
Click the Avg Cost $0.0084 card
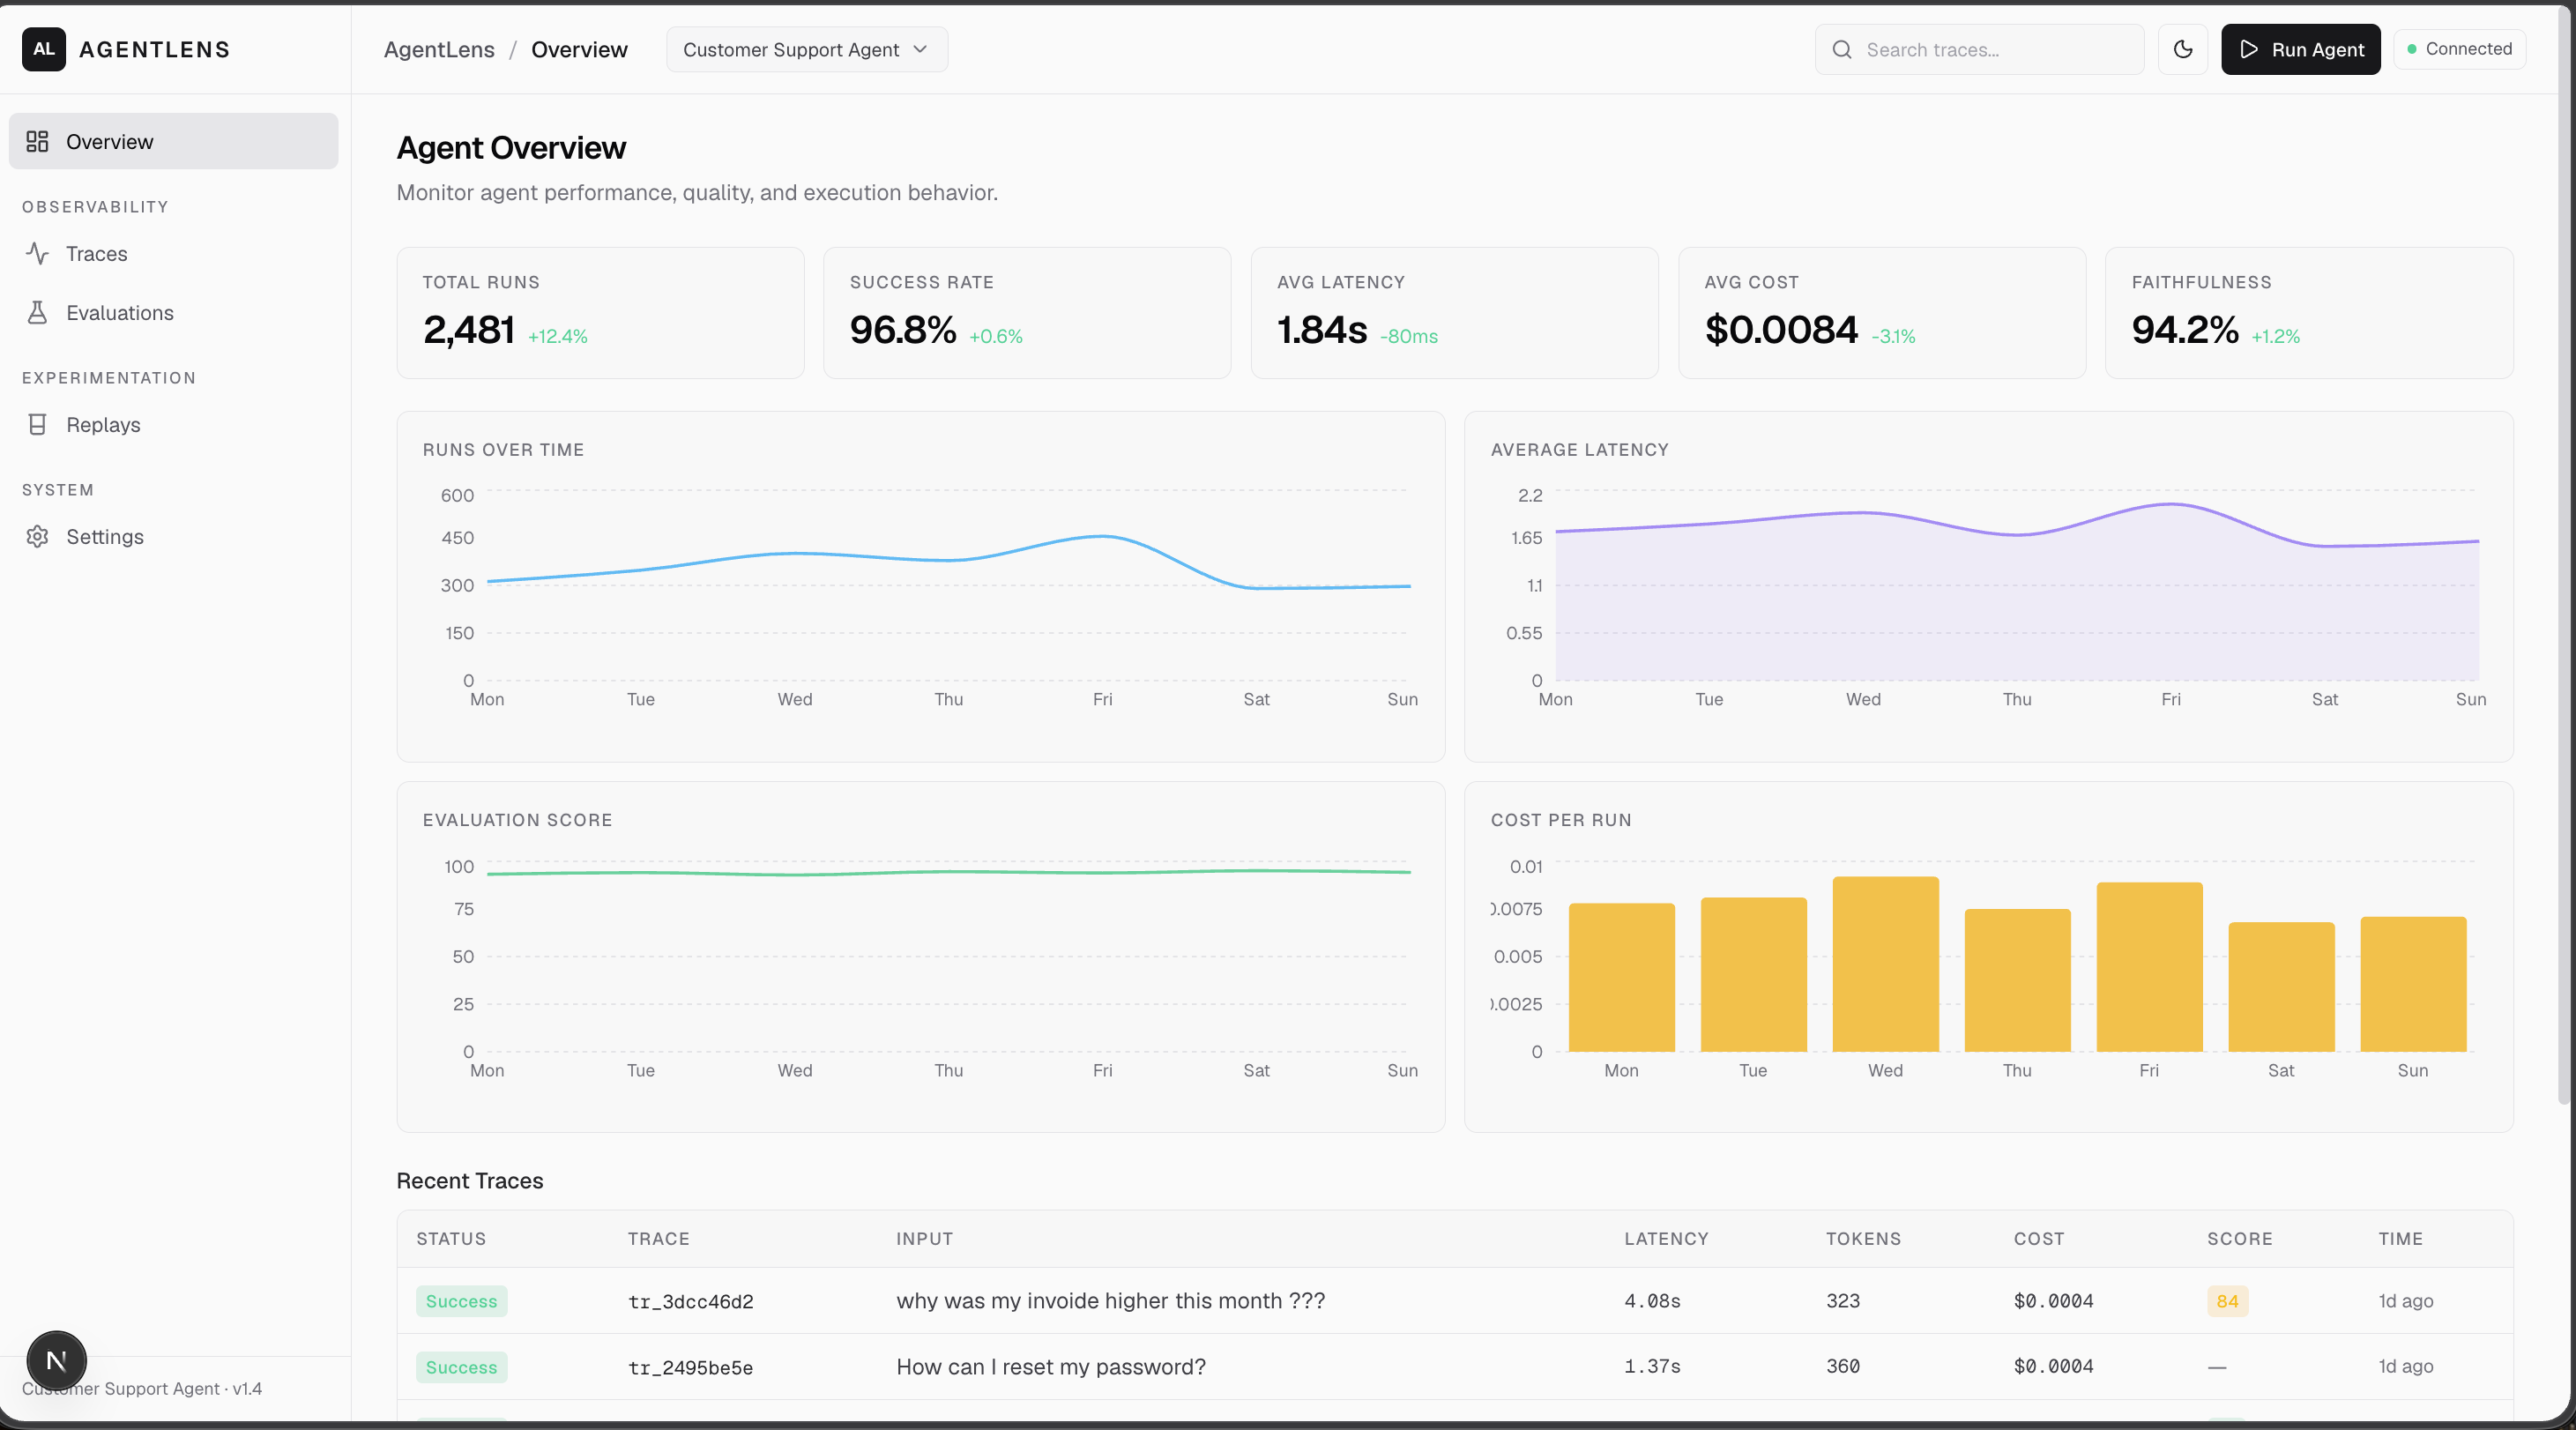(x=1881, y=312)
